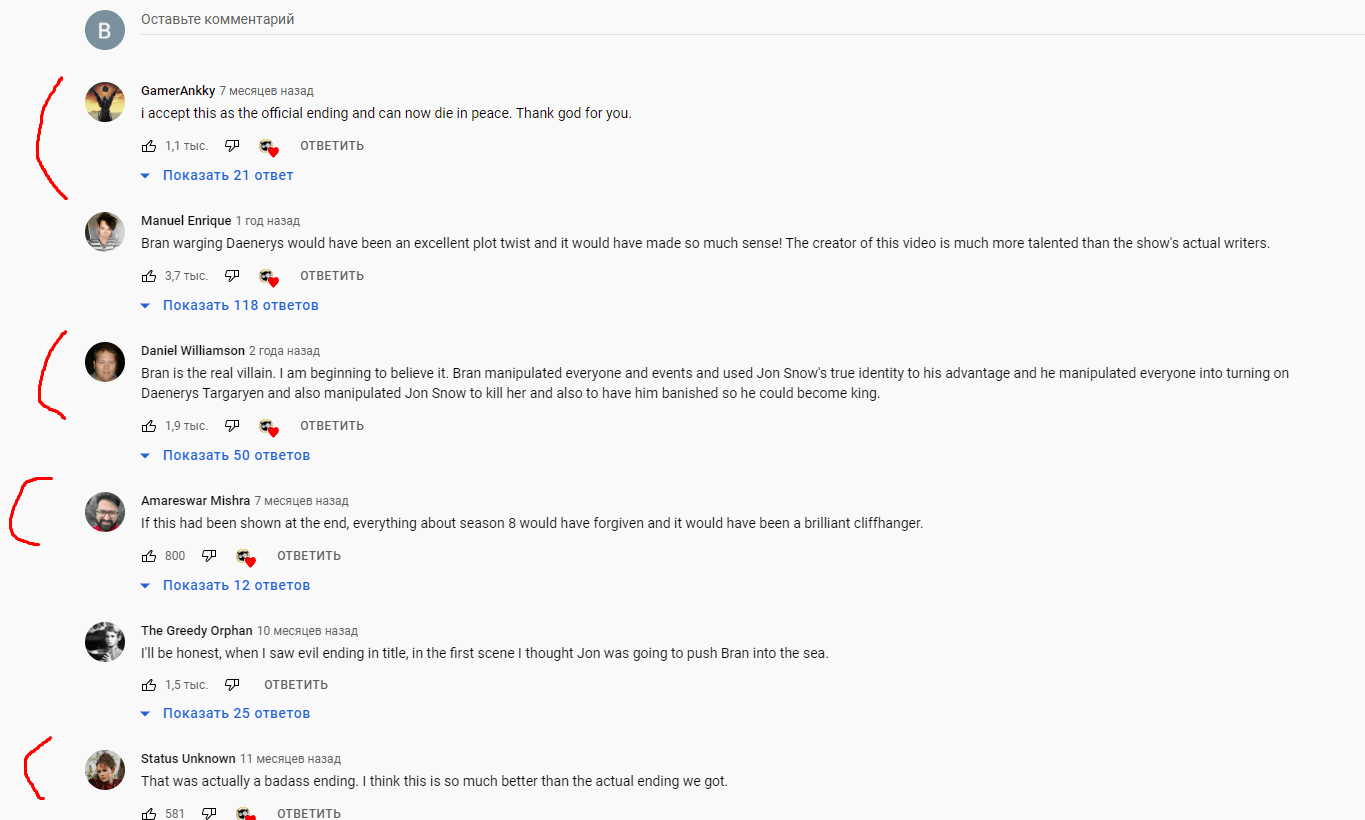Like Status Unknown's comment
The image size is (1365, 820).
[x=149, y=813]
